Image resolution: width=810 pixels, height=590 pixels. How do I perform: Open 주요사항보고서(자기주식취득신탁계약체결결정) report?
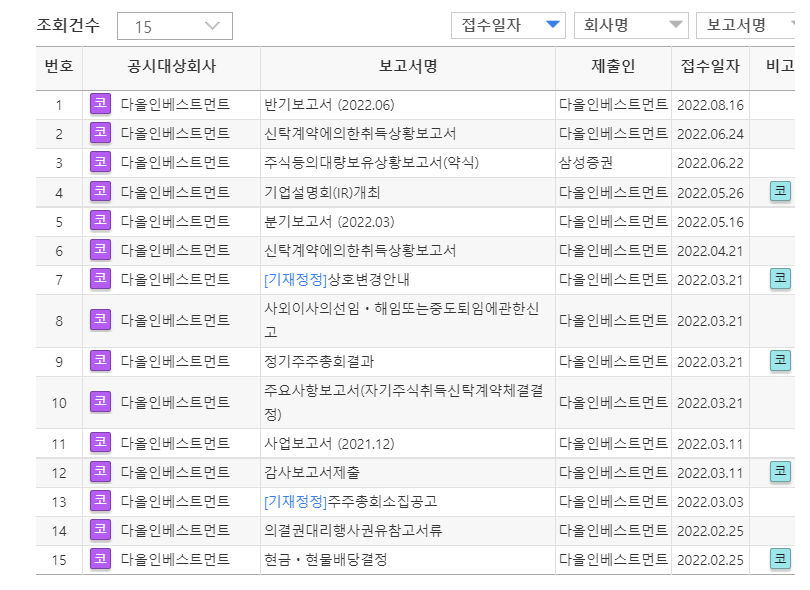pos(403,402)
